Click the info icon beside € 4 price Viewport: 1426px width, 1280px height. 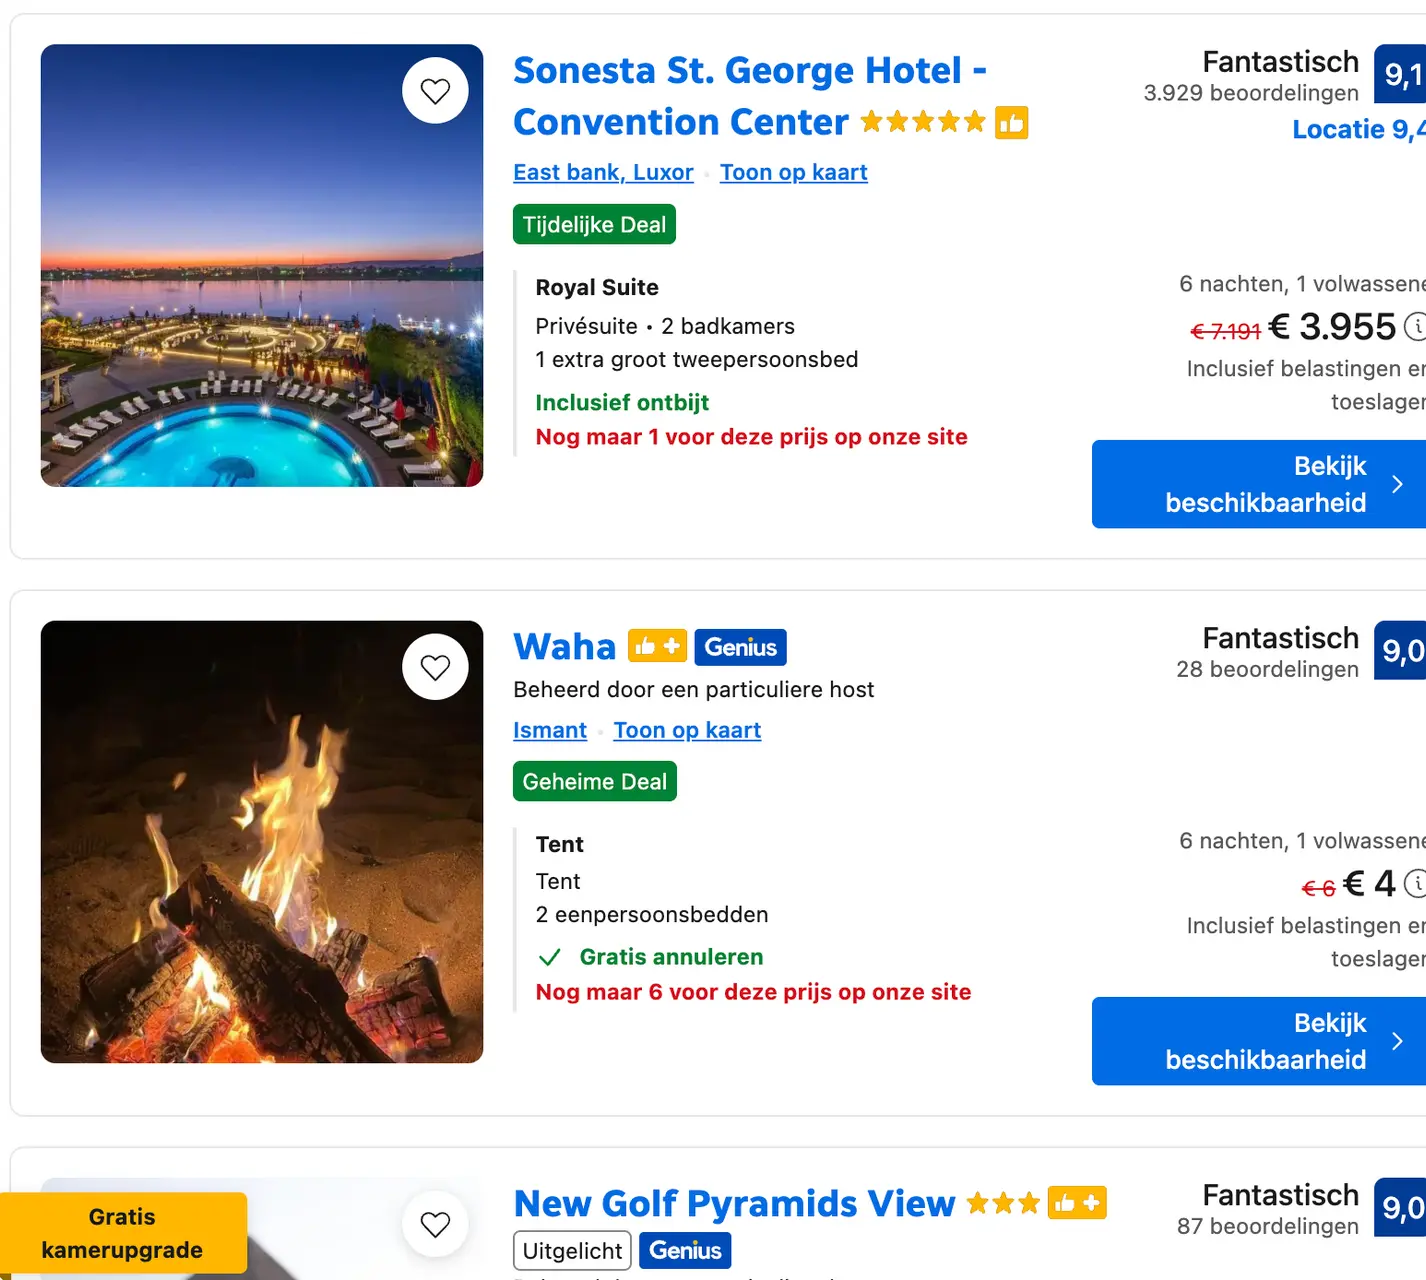1415,883
